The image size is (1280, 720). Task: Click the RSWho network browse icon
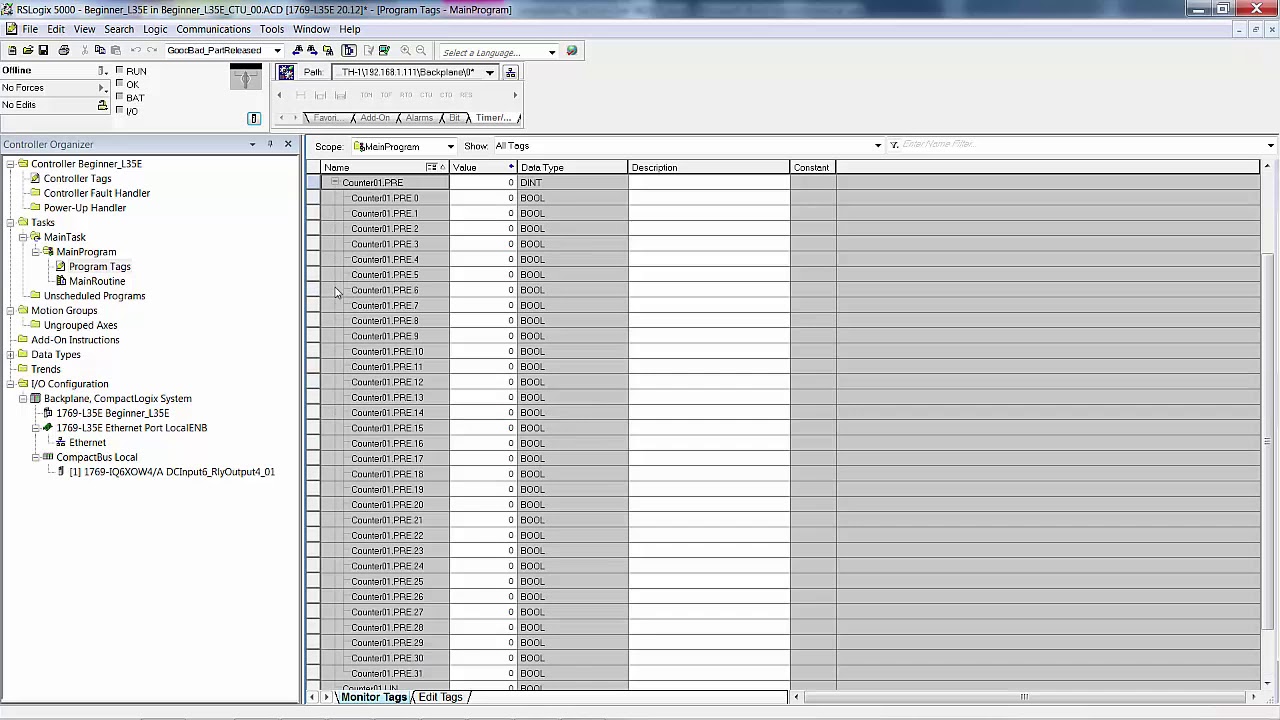click(x=510, y=72)
